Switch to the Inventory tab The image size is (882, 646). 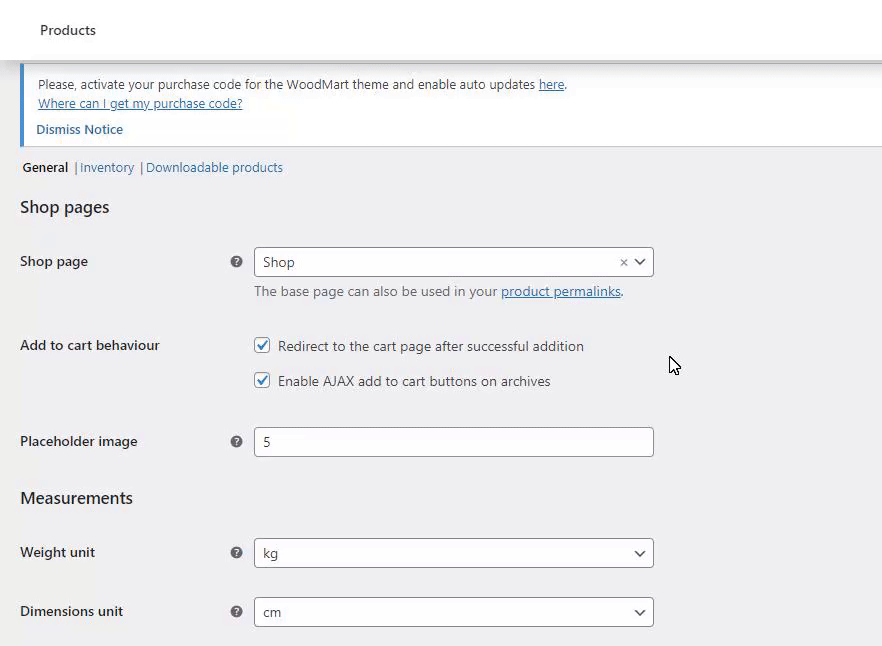pos(107,168)
